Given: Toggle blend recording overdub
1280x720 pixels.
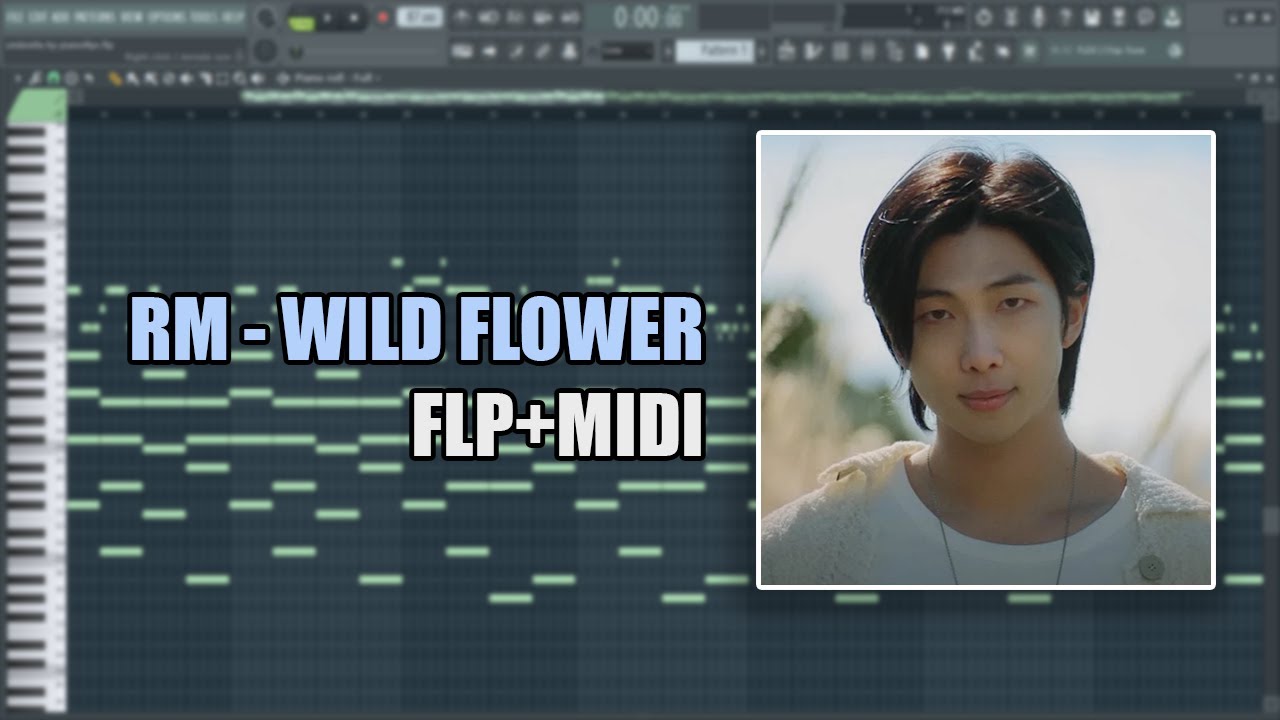Looking at the screenshot, I should 542,17.
